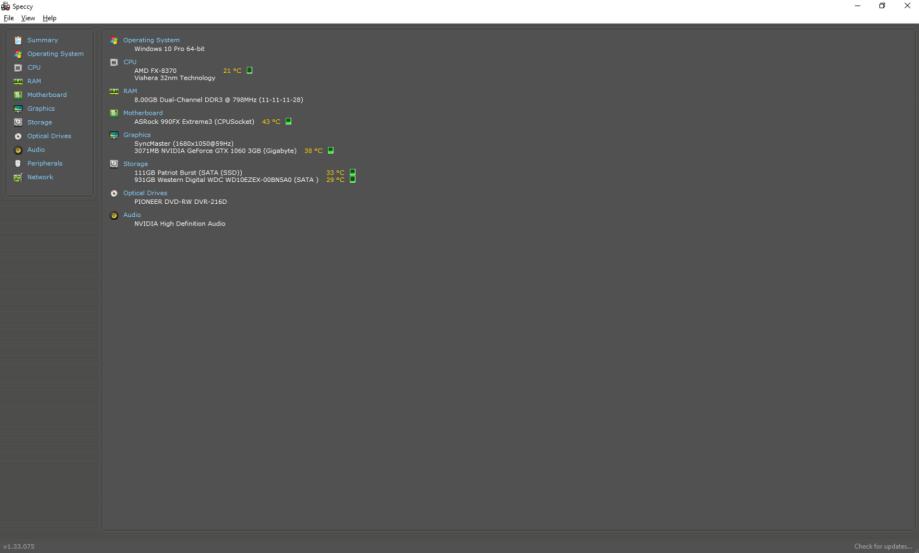The height and width of the screenshot is (553, 919).
Task: Open the Motherboard section heading link
Action: pos(143,113)
